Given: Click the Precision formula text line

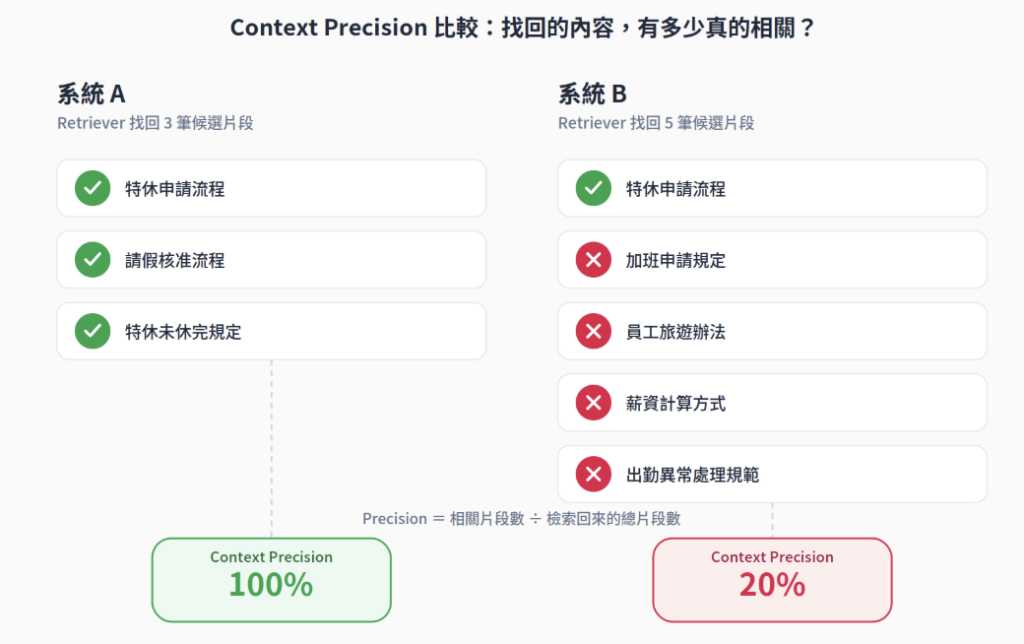Looking at the screenshot, I should (522, 519).
